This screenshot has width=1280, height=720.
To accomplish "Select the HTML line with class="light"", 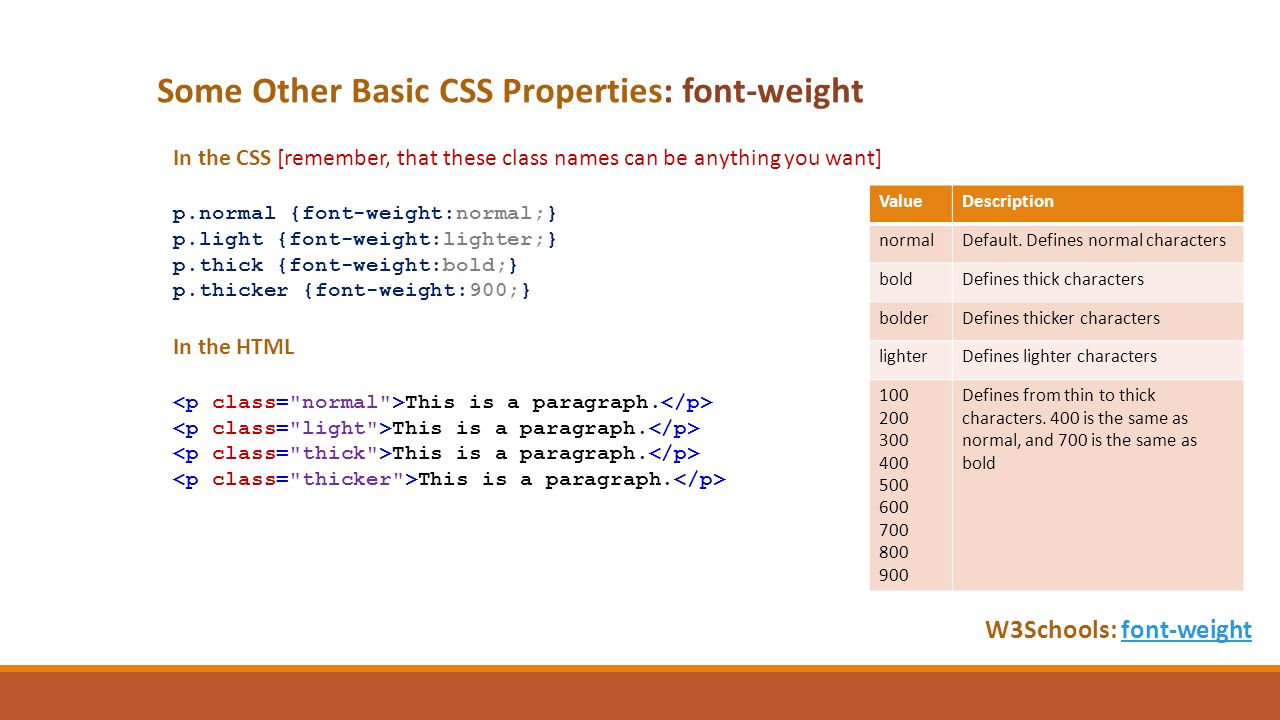I will click(x=436, y=428).
